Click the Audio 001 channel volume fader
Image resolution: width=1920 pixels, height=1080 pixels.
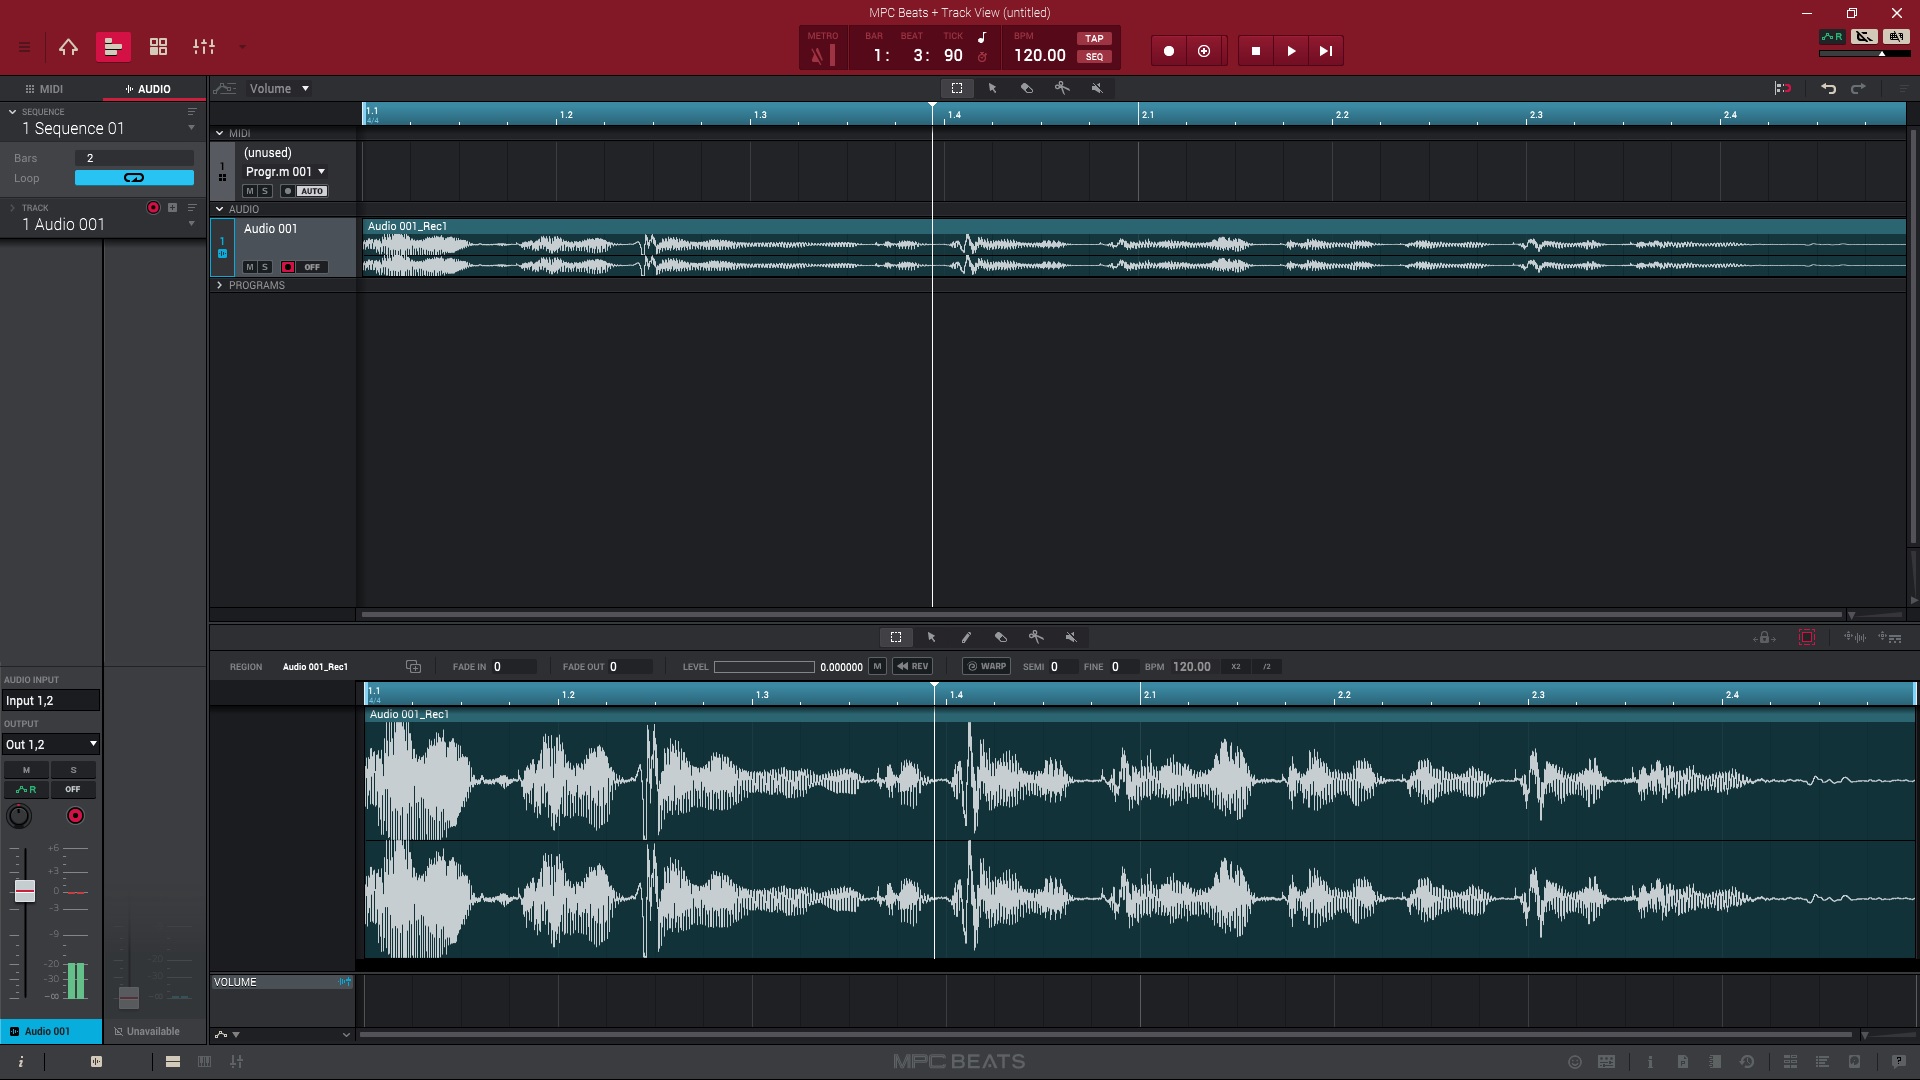pyautogui.click(x=25, y=890)
